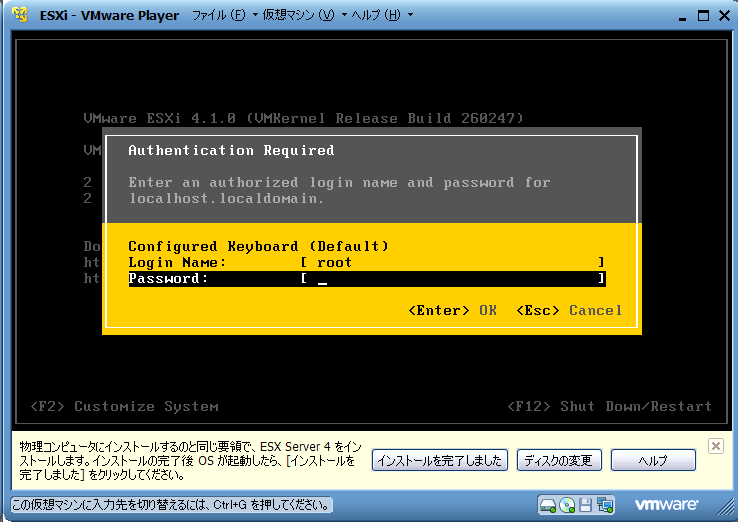
Task: Click the floppy drive status icon
Action: pos(585,506)
